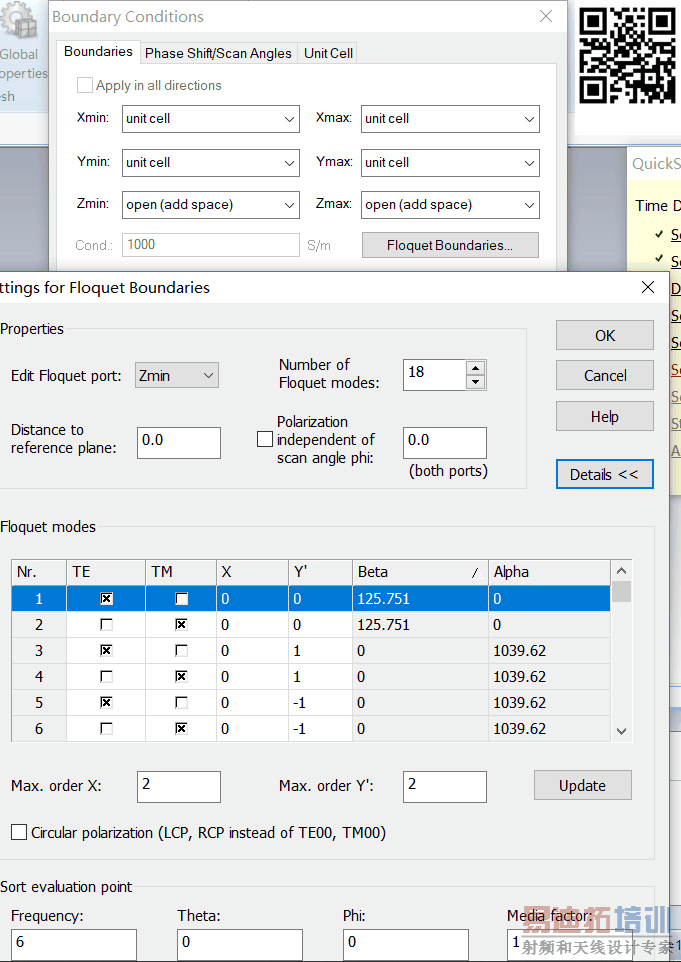Select Floquet mode row 6

point(311,728)
